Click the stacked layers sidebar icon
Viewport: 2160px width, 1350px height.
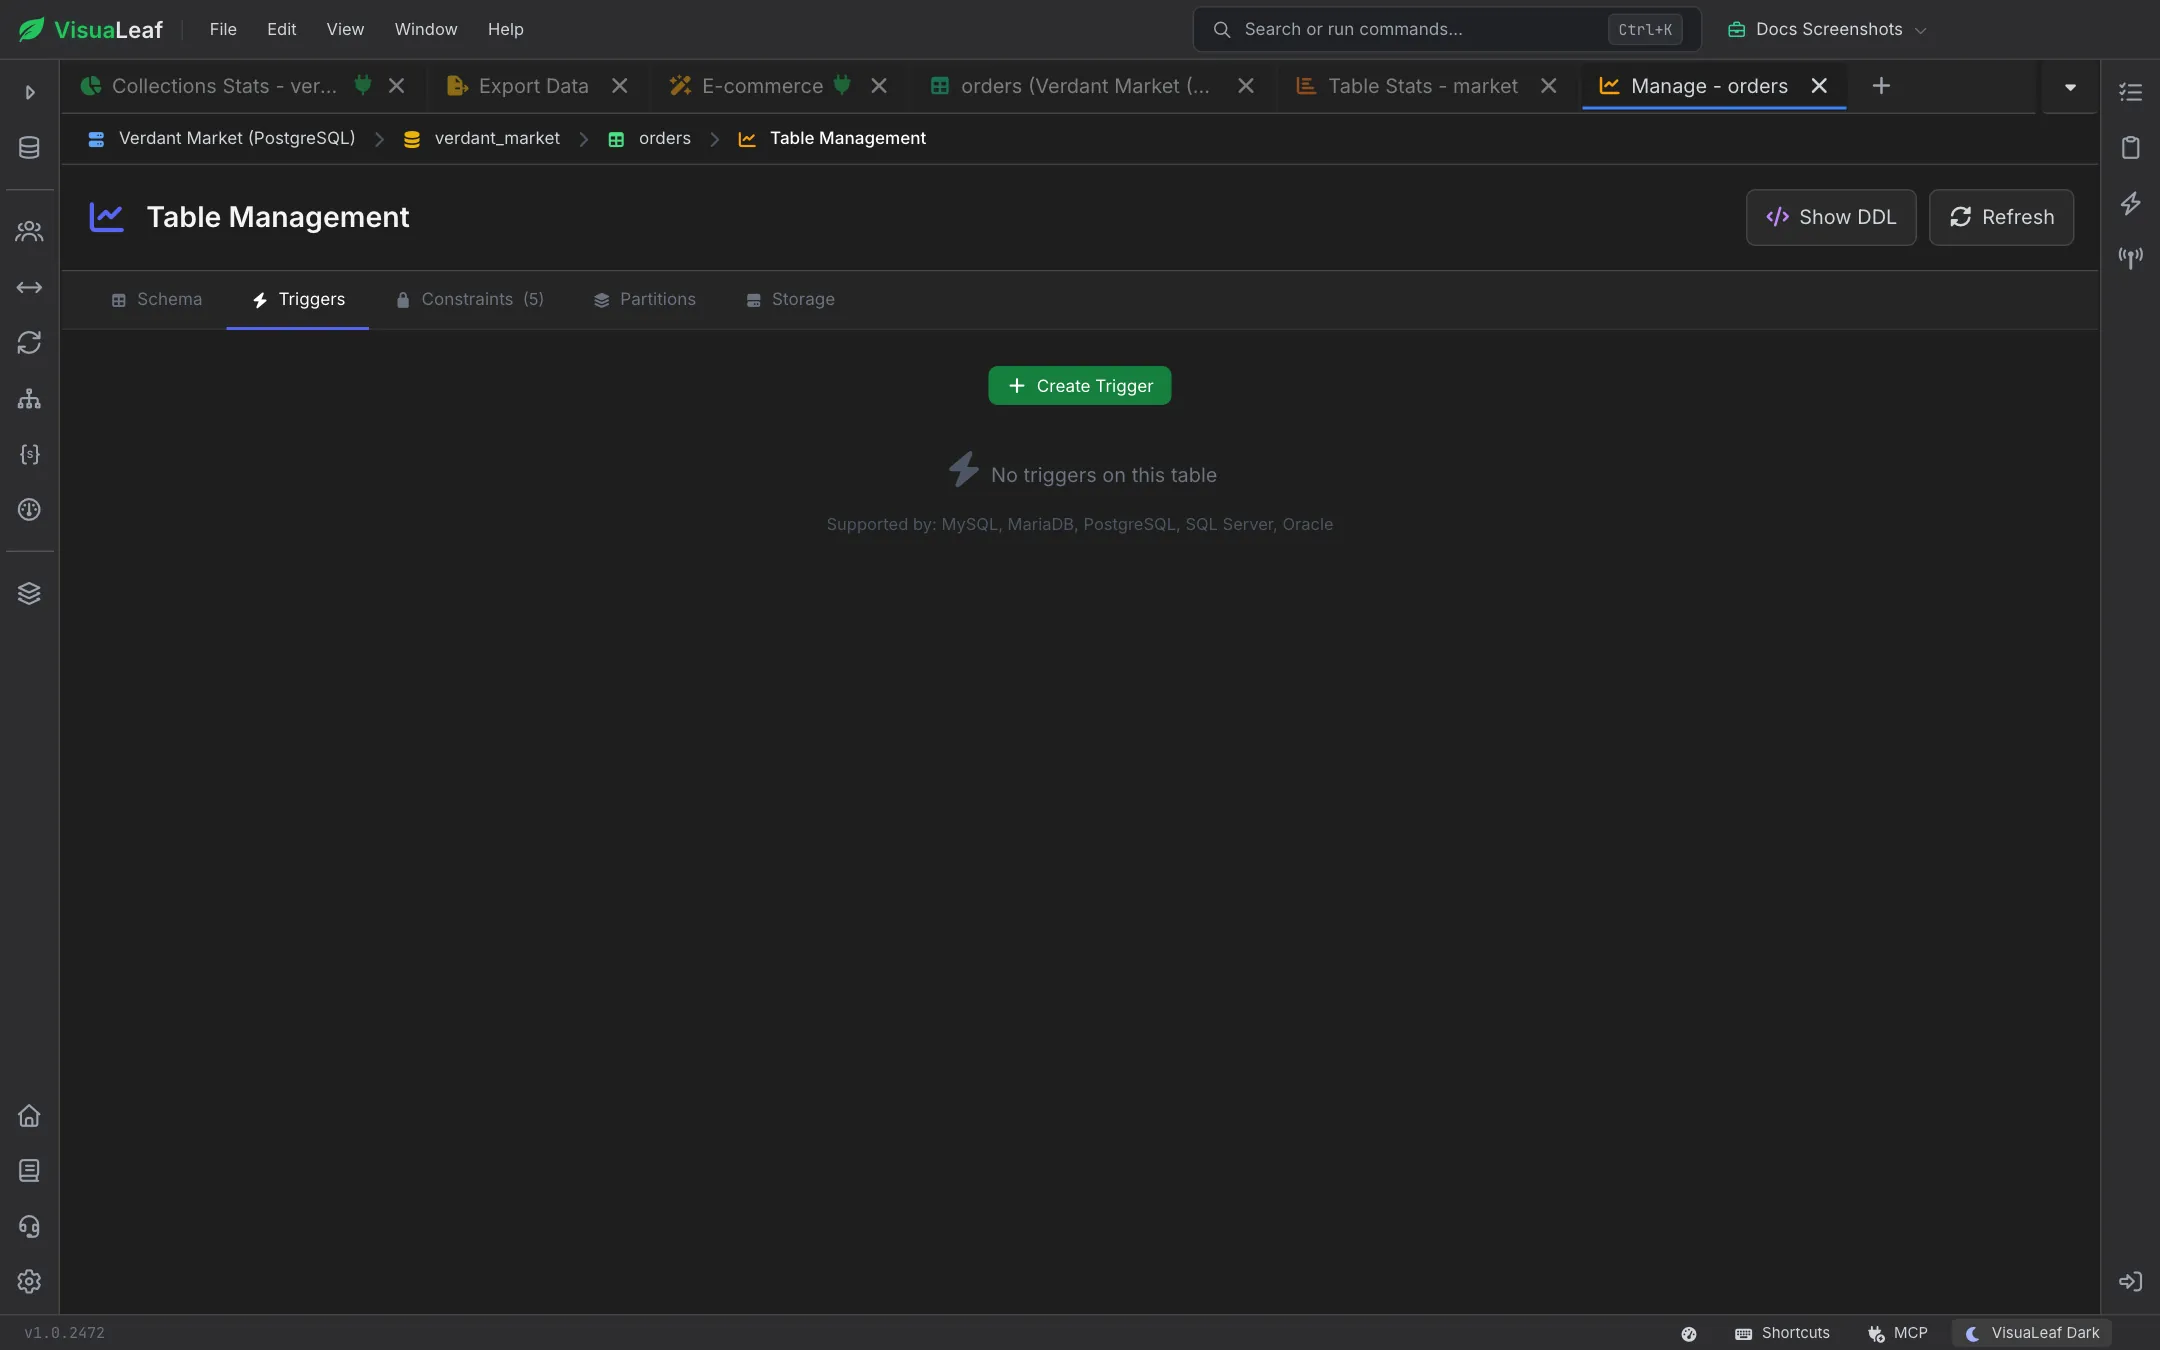click(x=29, y=594)
